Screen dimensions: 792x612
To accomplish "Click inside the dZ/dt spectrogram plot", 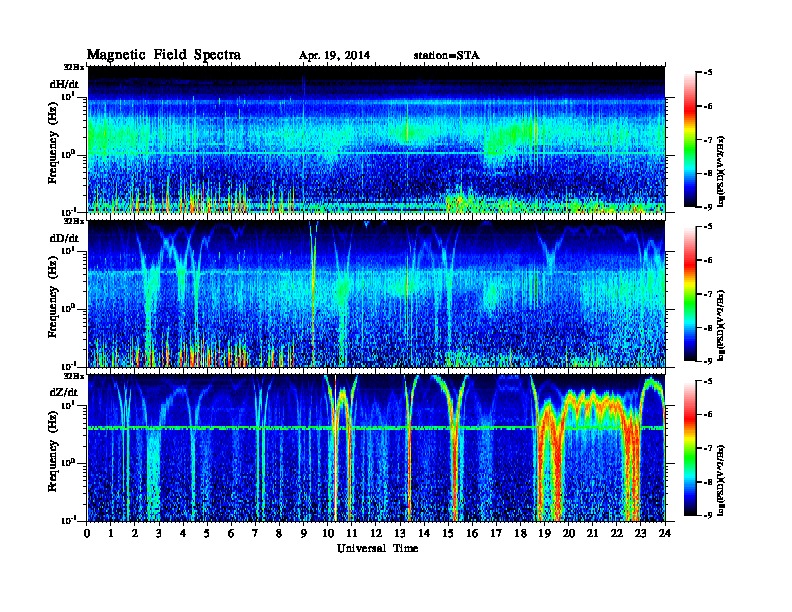I will pos(376,448).
